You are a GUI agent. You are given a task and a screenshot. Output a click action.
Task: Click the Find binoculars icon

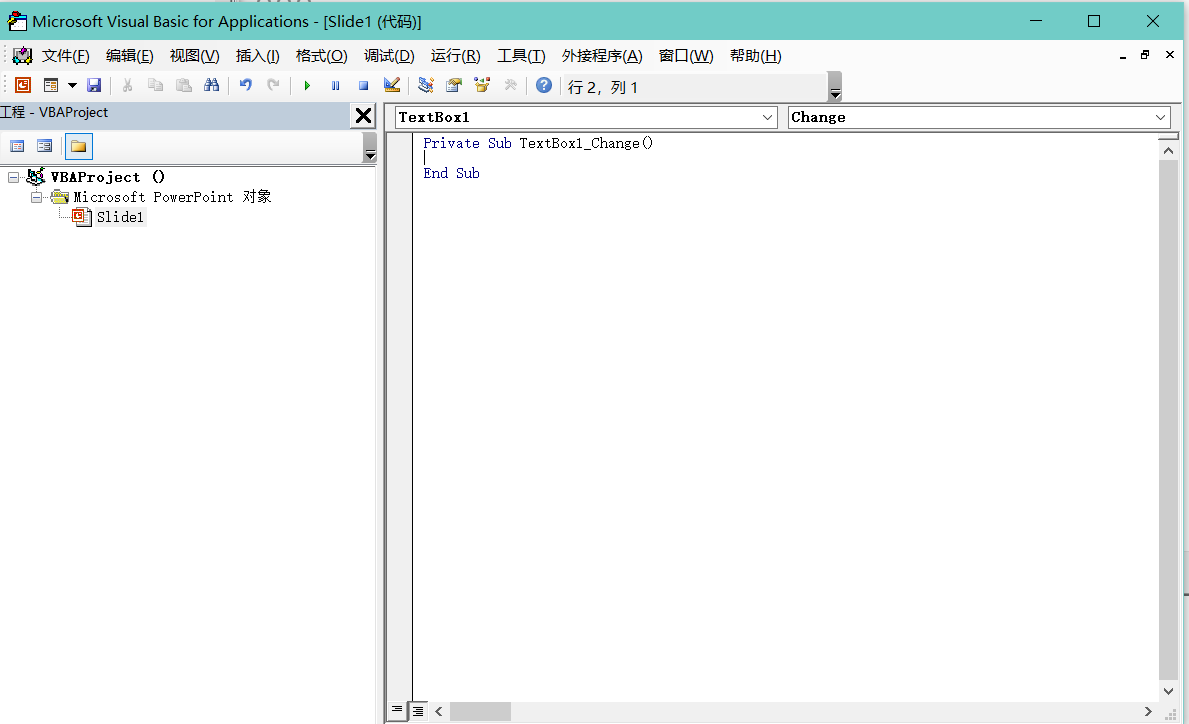212,86
